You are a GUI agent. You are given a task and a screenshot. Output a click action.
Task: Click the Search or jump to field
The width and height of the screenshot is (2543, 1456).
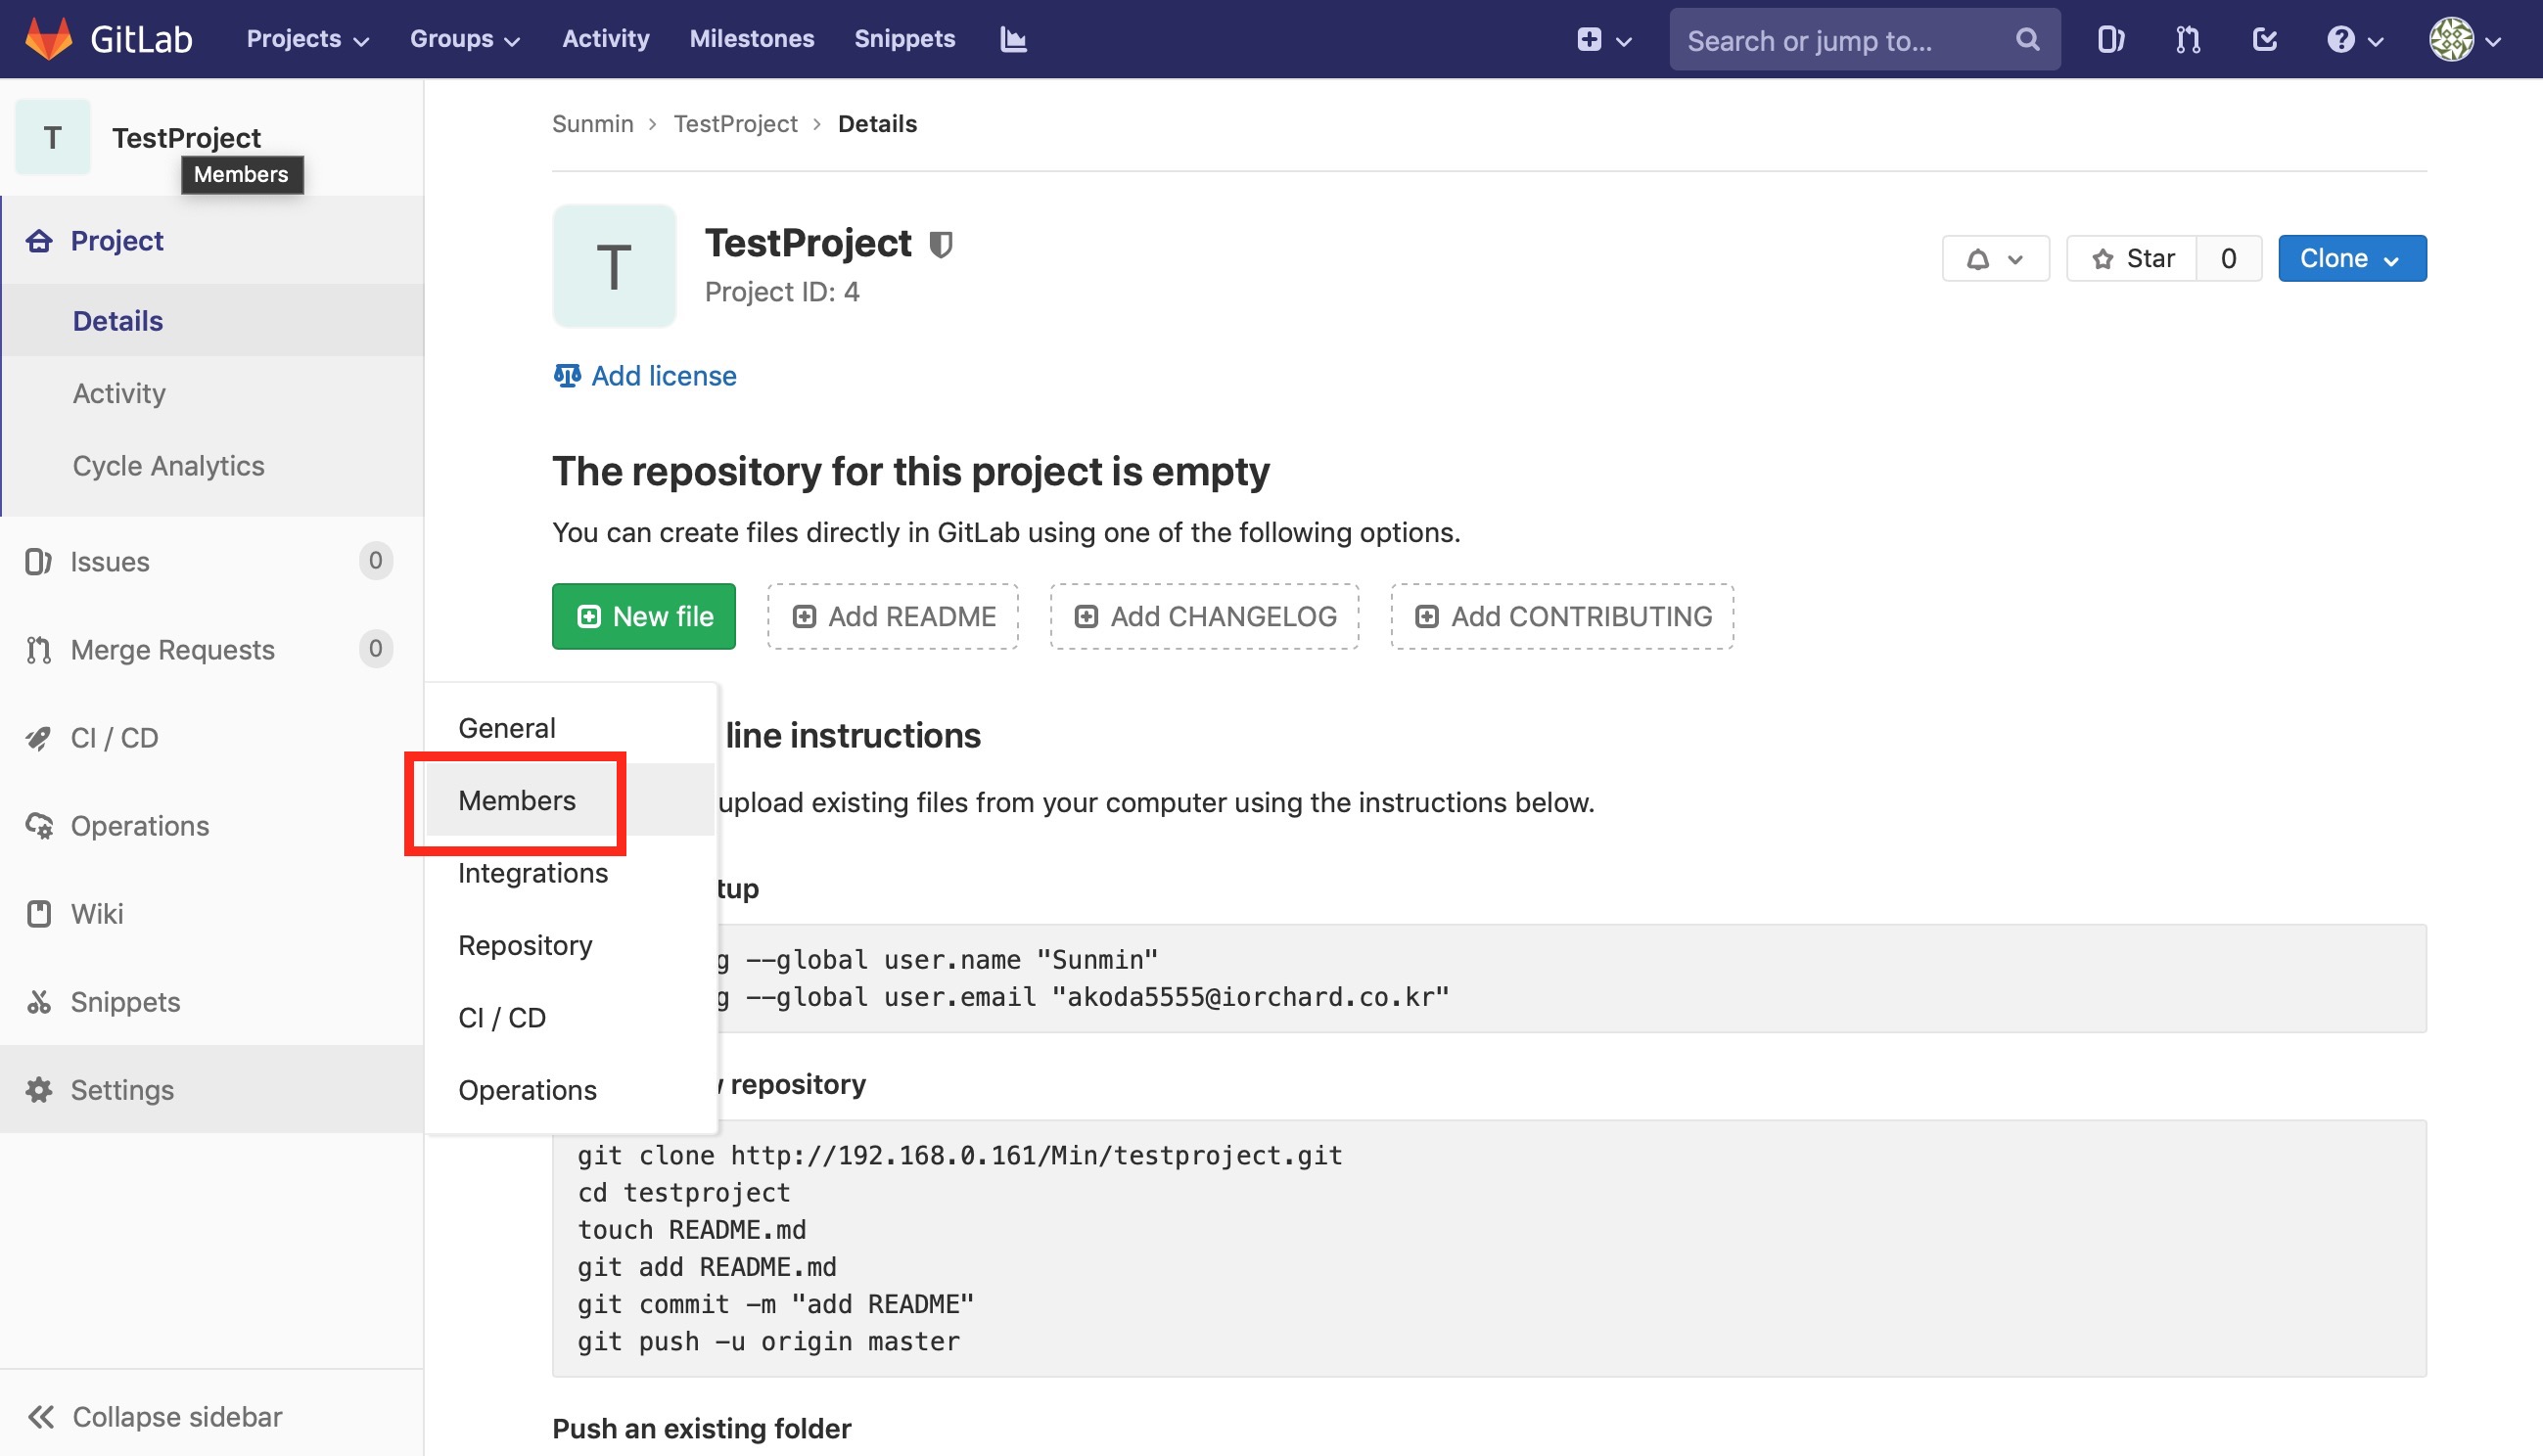(1863, 39)
